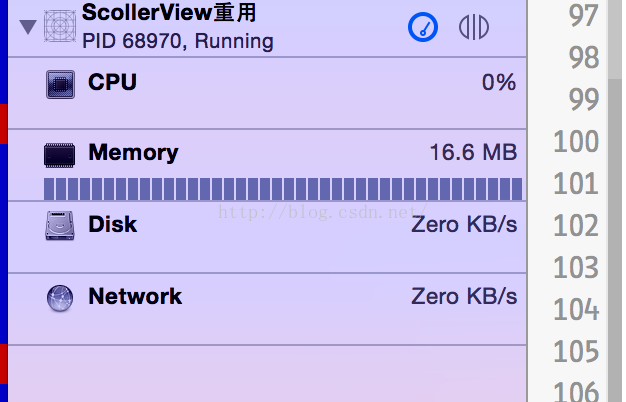Click line number 100 in the gutter
This screenshot has width=626, height=402.
[576, 141]
